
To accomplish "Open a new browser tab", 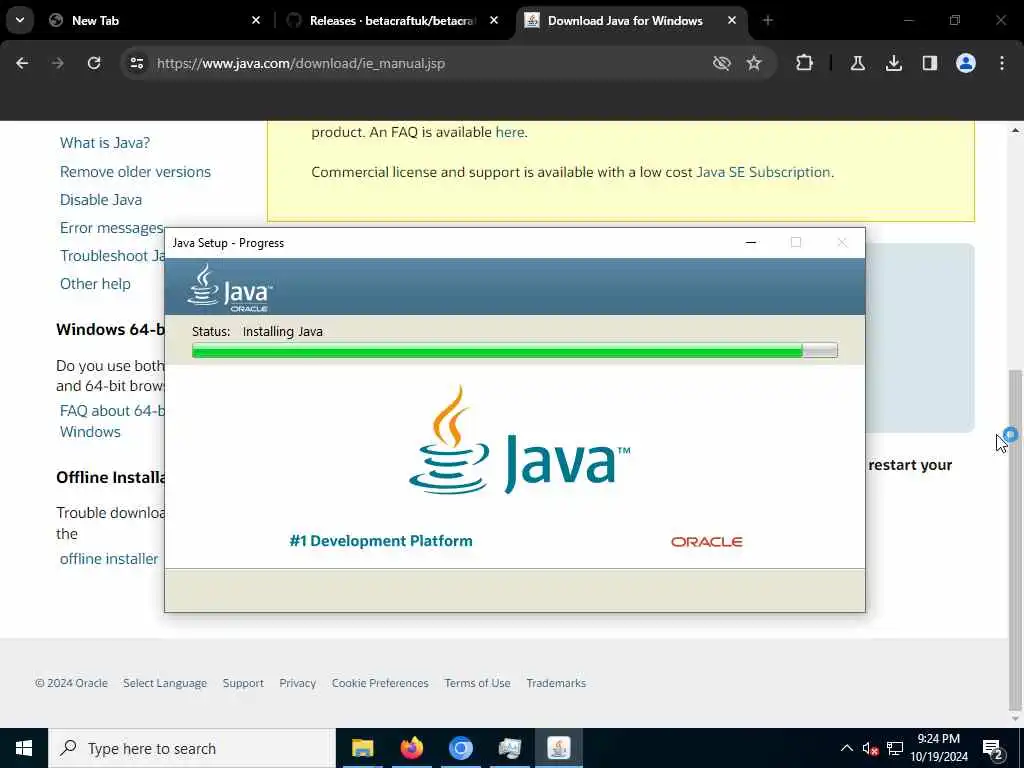I will coord(767,21).
